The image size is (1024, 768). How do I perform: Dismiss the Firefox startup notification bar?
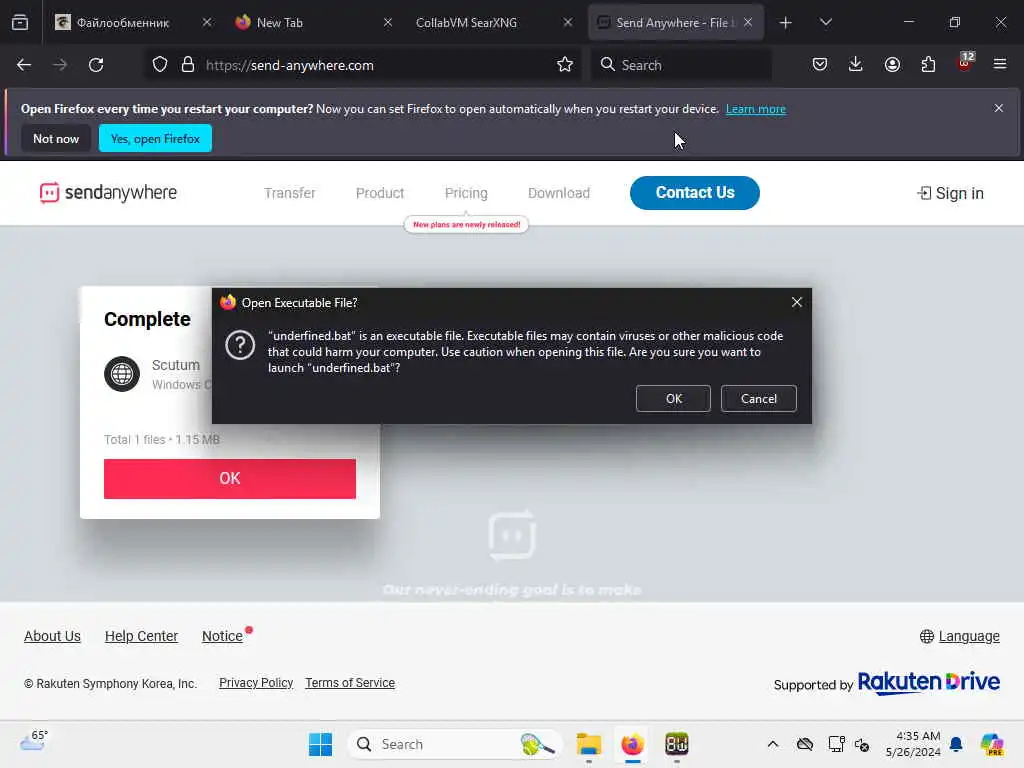tap(999, 108)
